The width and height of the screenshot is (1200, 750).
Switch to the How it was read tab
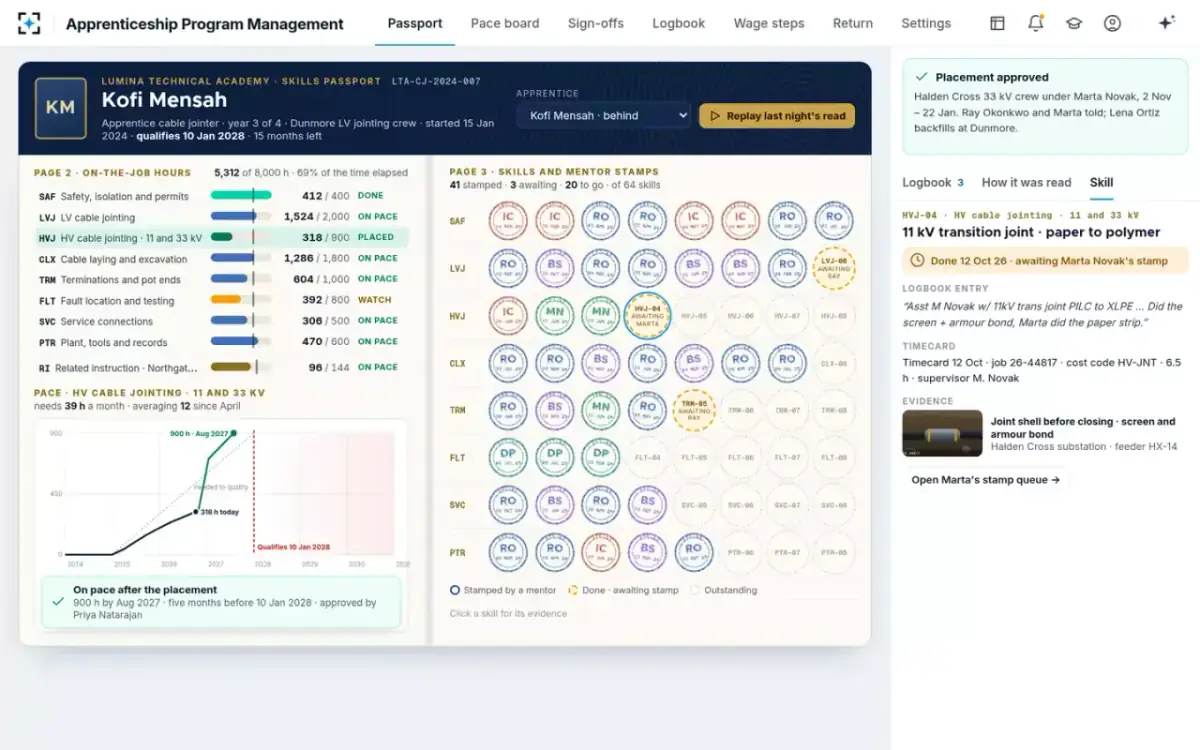coord(1026,182)
